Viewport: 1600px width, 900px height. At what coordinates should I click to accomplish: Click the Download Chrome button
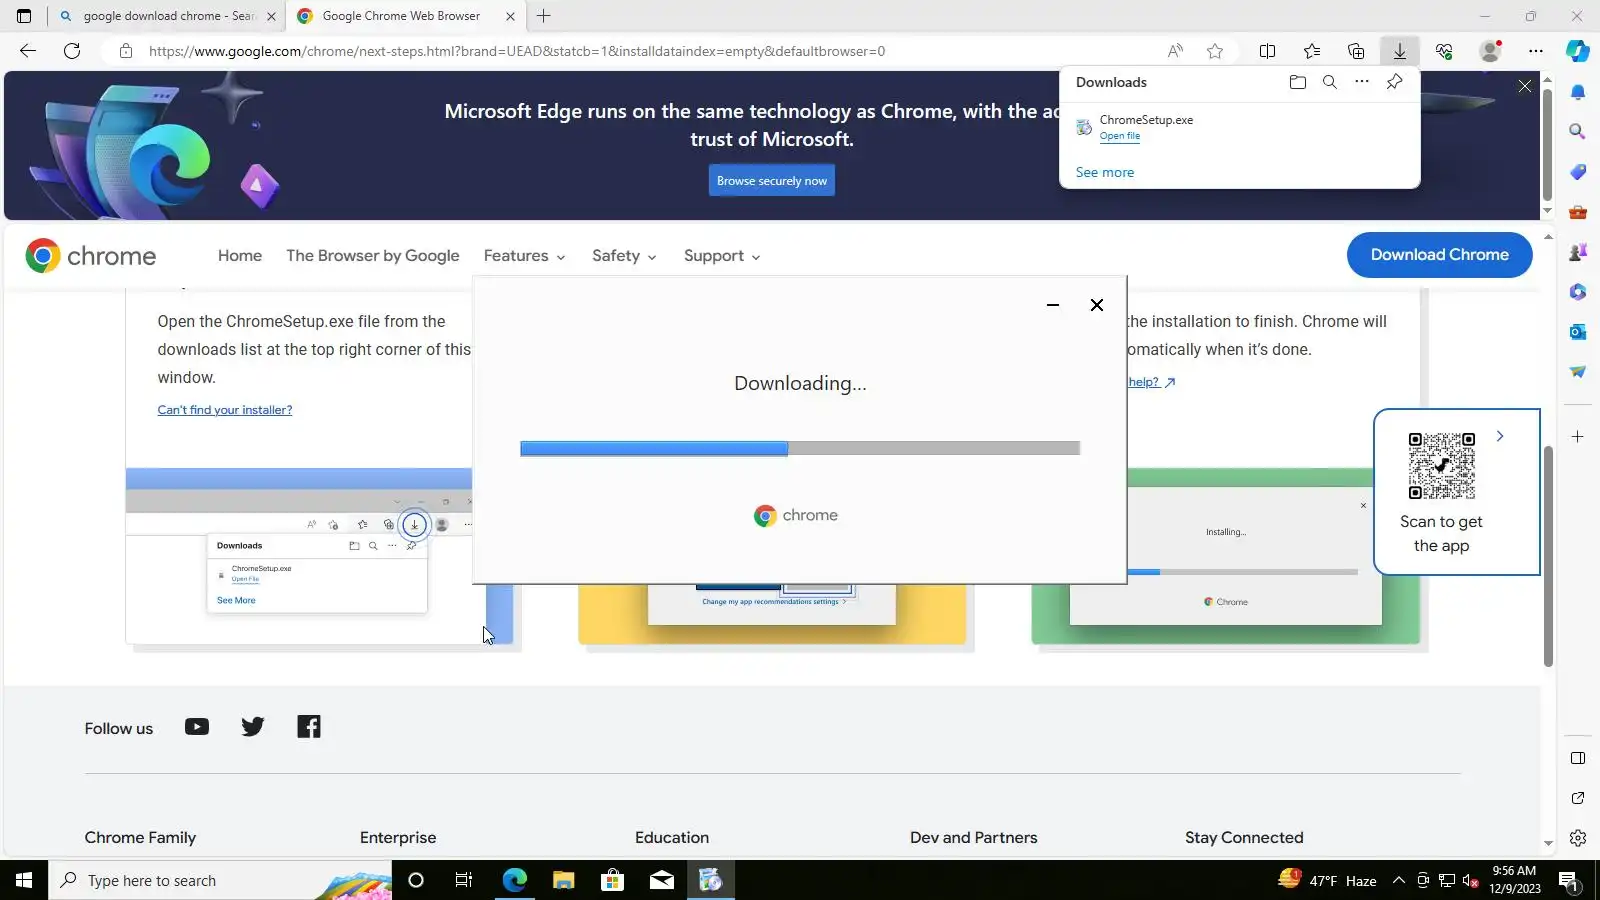(x=1440, y=255)
